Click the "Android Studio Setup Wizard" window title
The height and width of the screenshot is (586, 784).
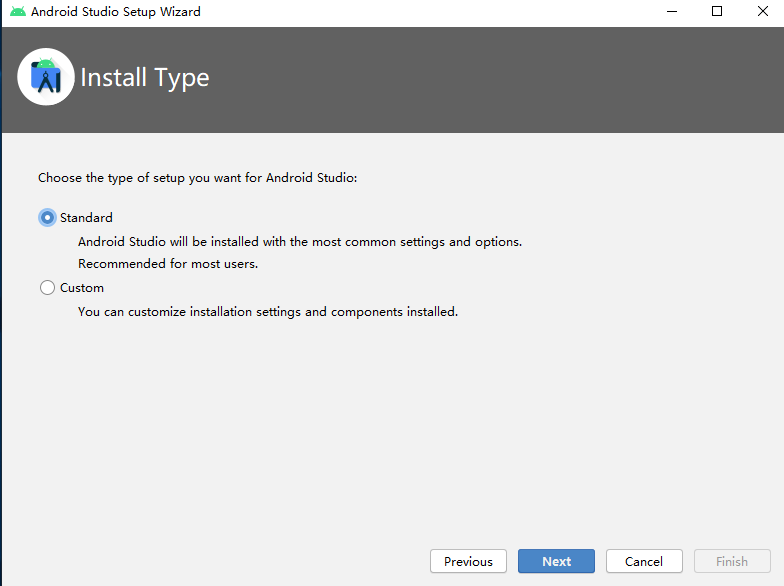pyautogui.click(x=116, y=12)
